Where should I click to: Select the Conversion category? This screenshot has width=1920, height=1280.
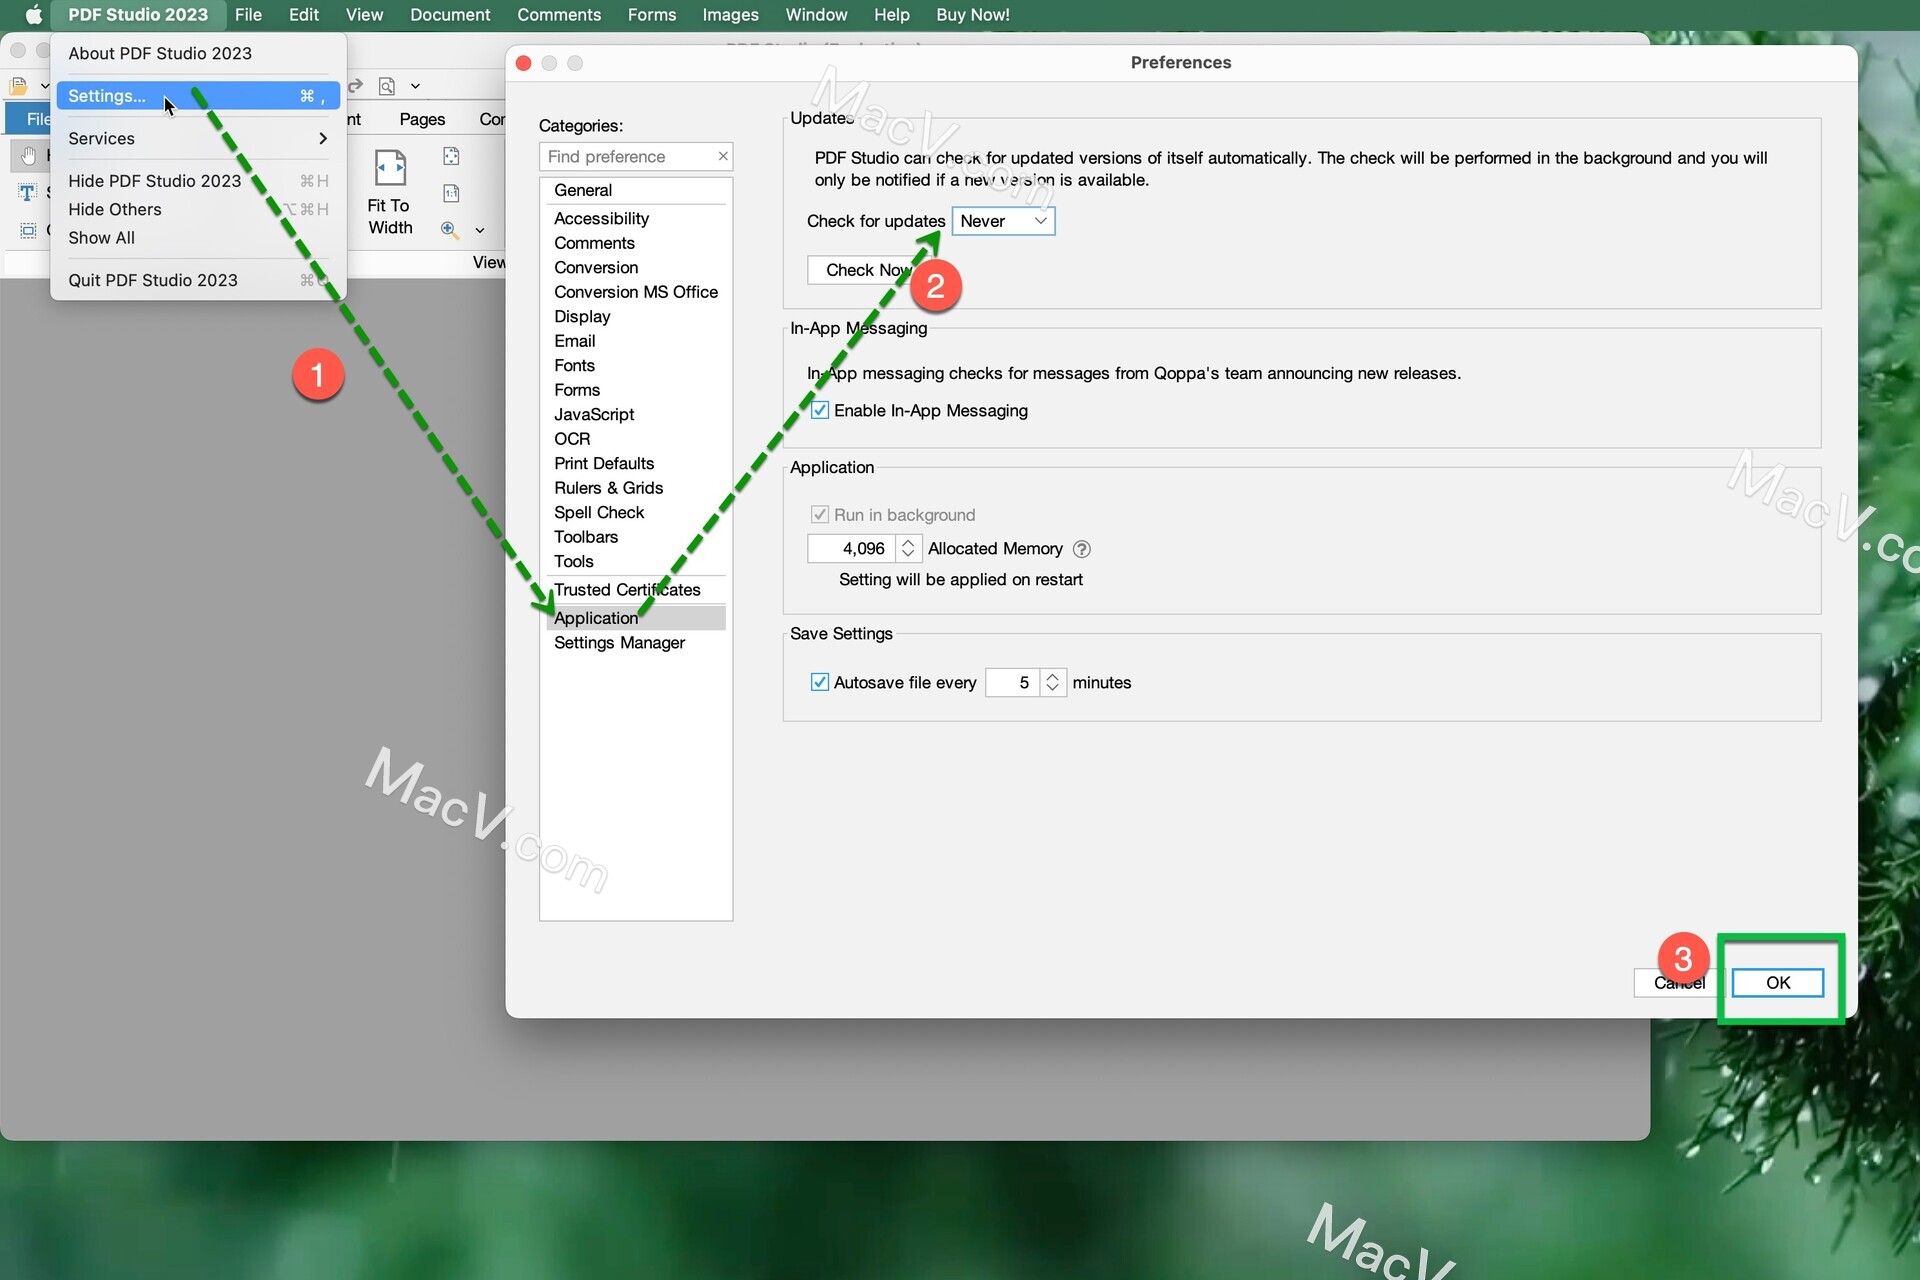635,267
